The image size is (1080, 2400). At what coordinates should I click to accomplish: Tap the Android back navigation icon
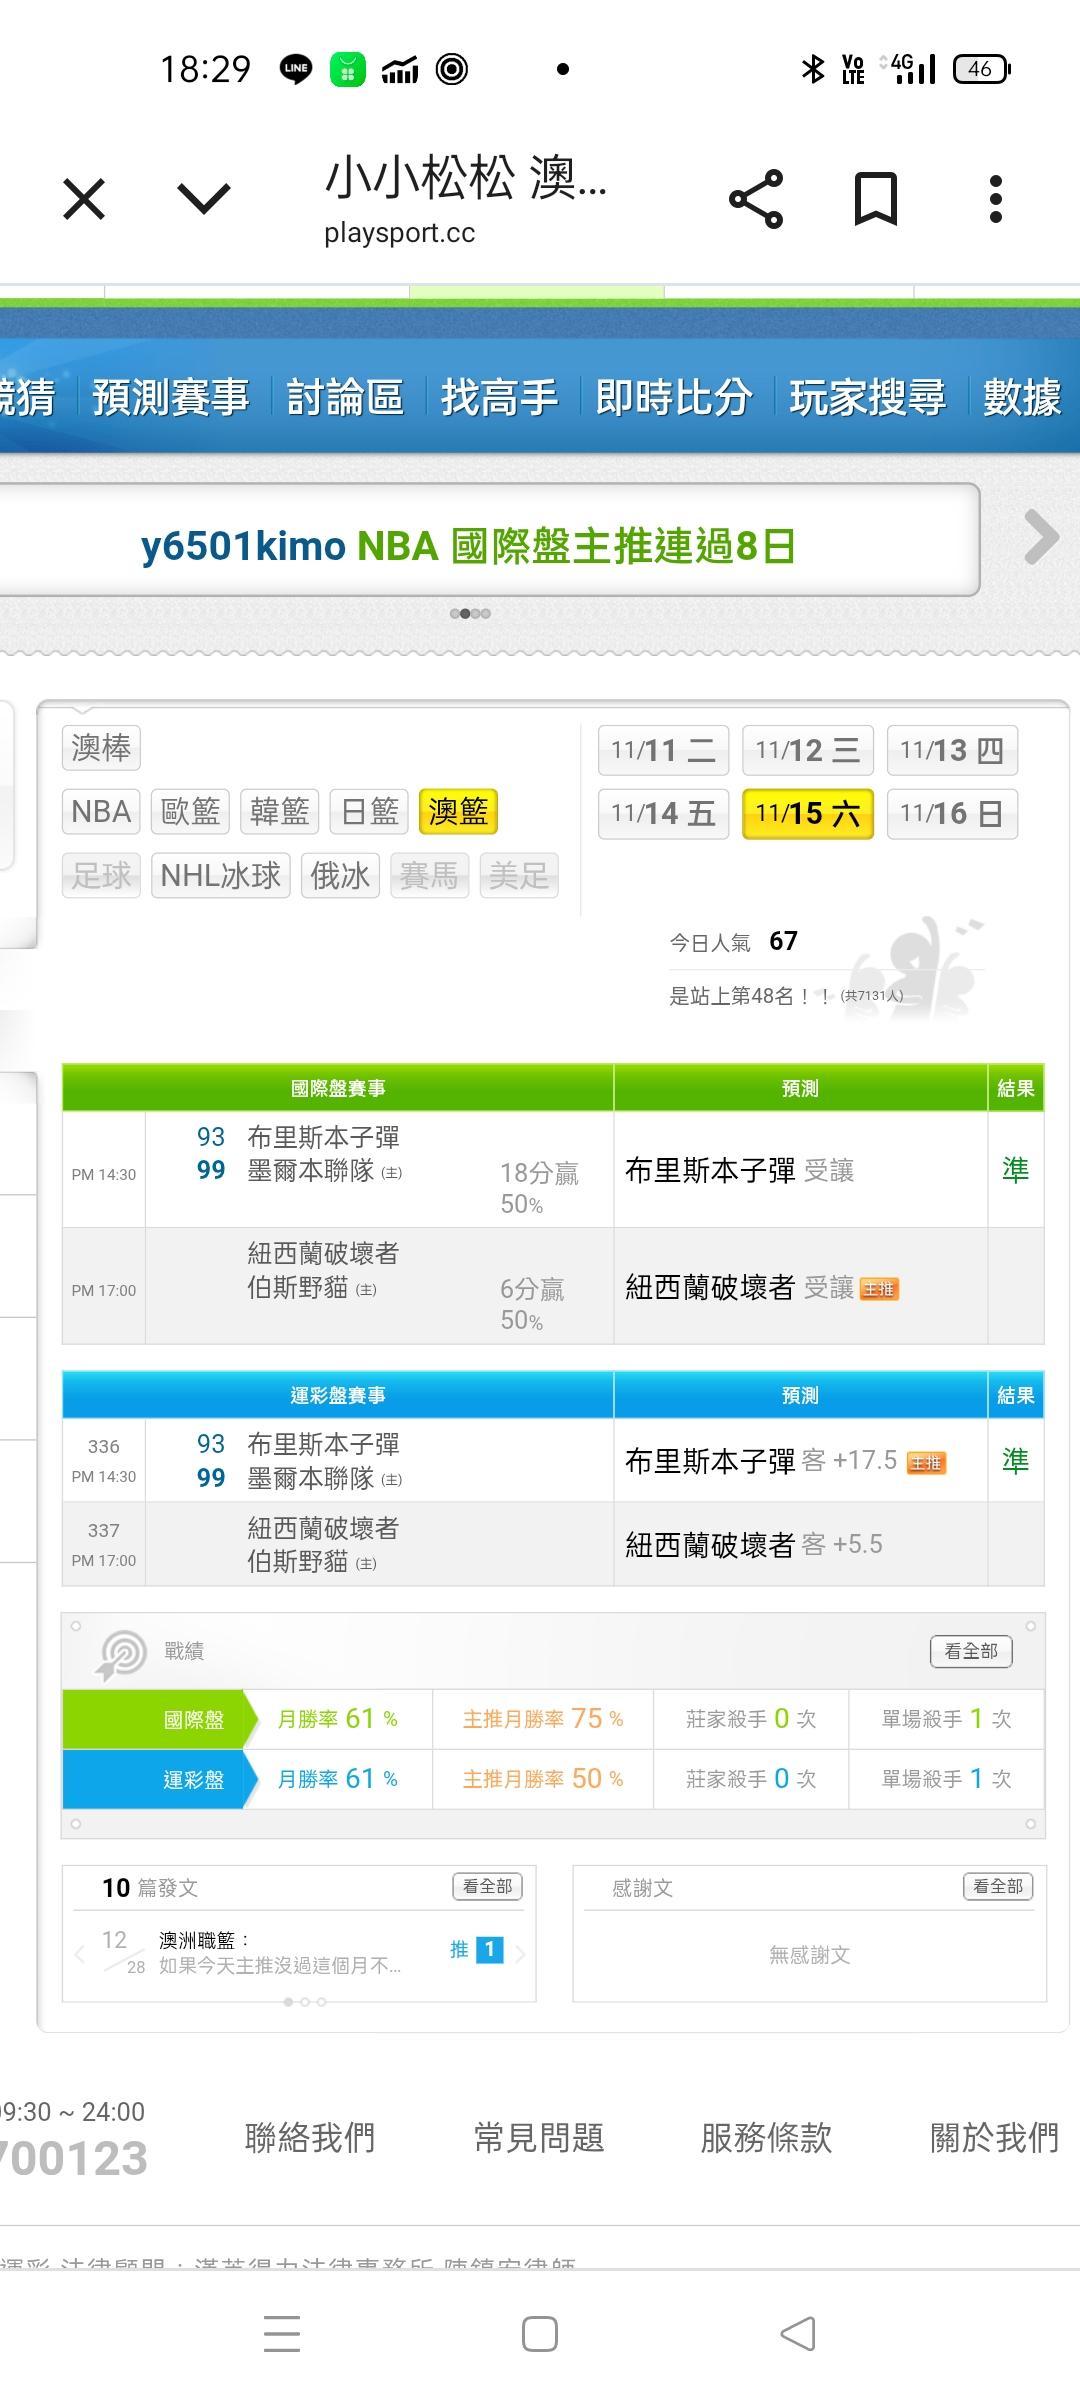(798, 2334)
